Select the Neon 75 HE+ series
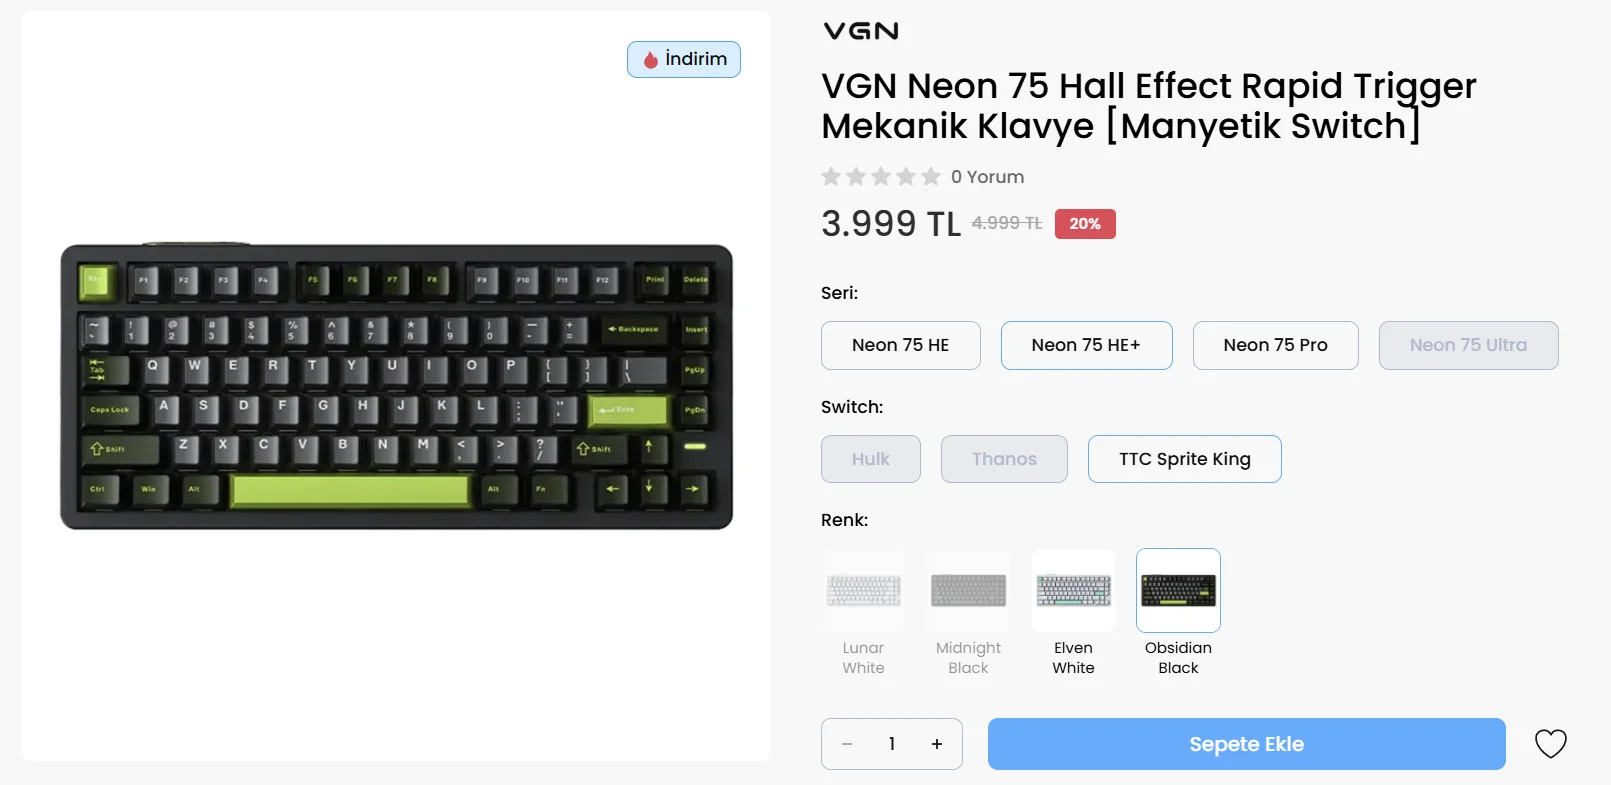The height and width of the screenshot is (785, 1611). click(1087, 345)
